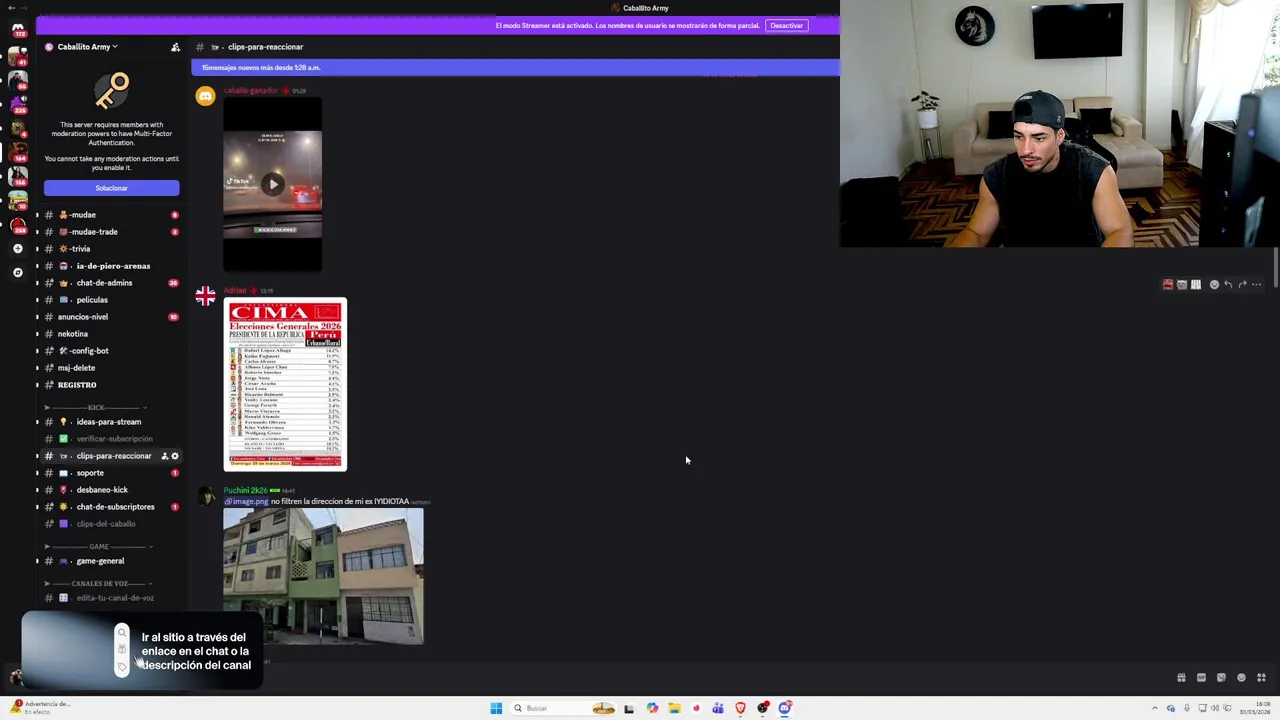Open File Explorer from taskbar
1280x720 pixels.
pos(675,708)
